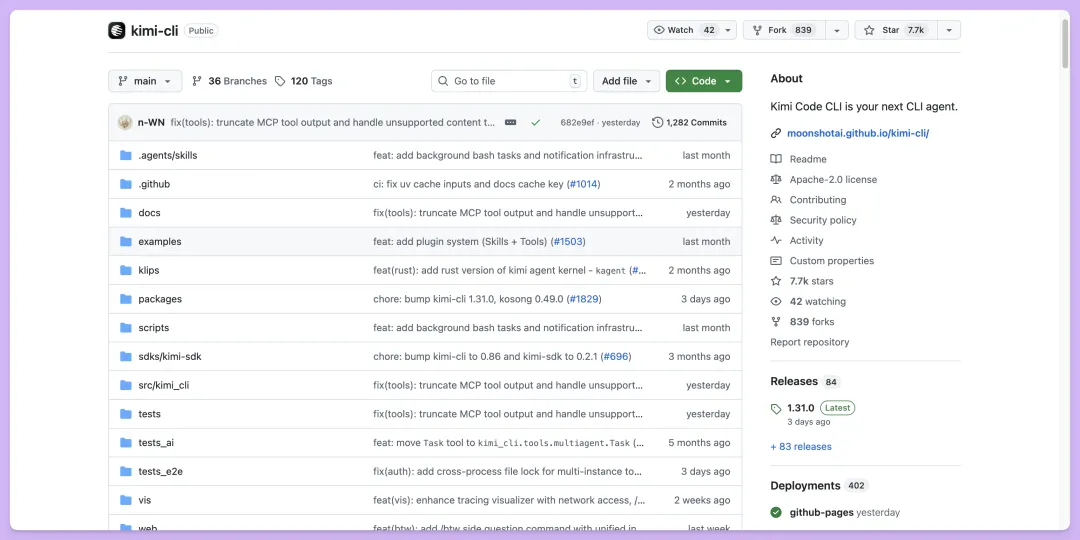This screenshot has height=540, width=1080.
Task: Expand the Fork options dropdown arrow
Action: point(836,30)
